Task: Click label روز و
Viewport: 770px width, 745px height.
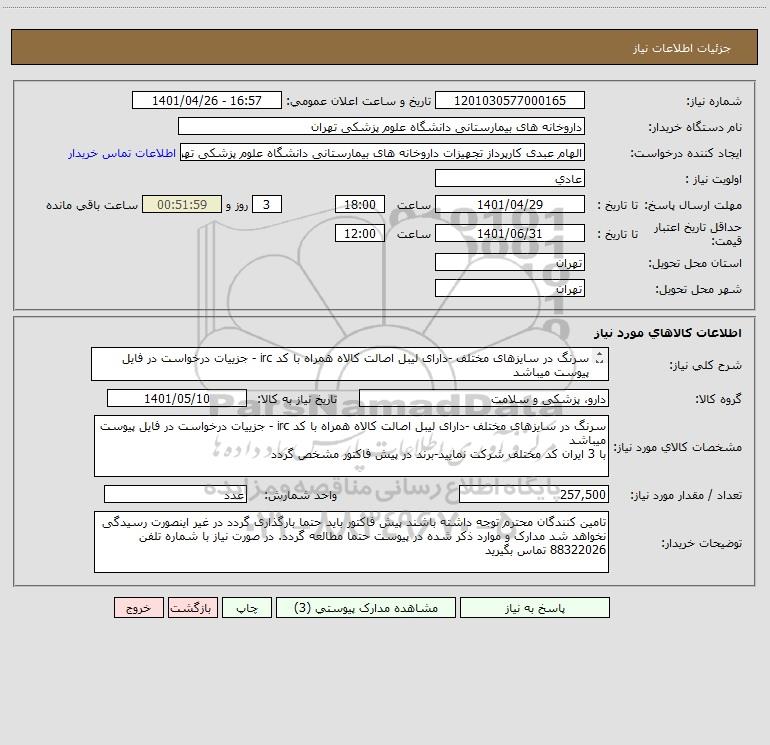Action: pyautogui.click(x=237, y=205)
